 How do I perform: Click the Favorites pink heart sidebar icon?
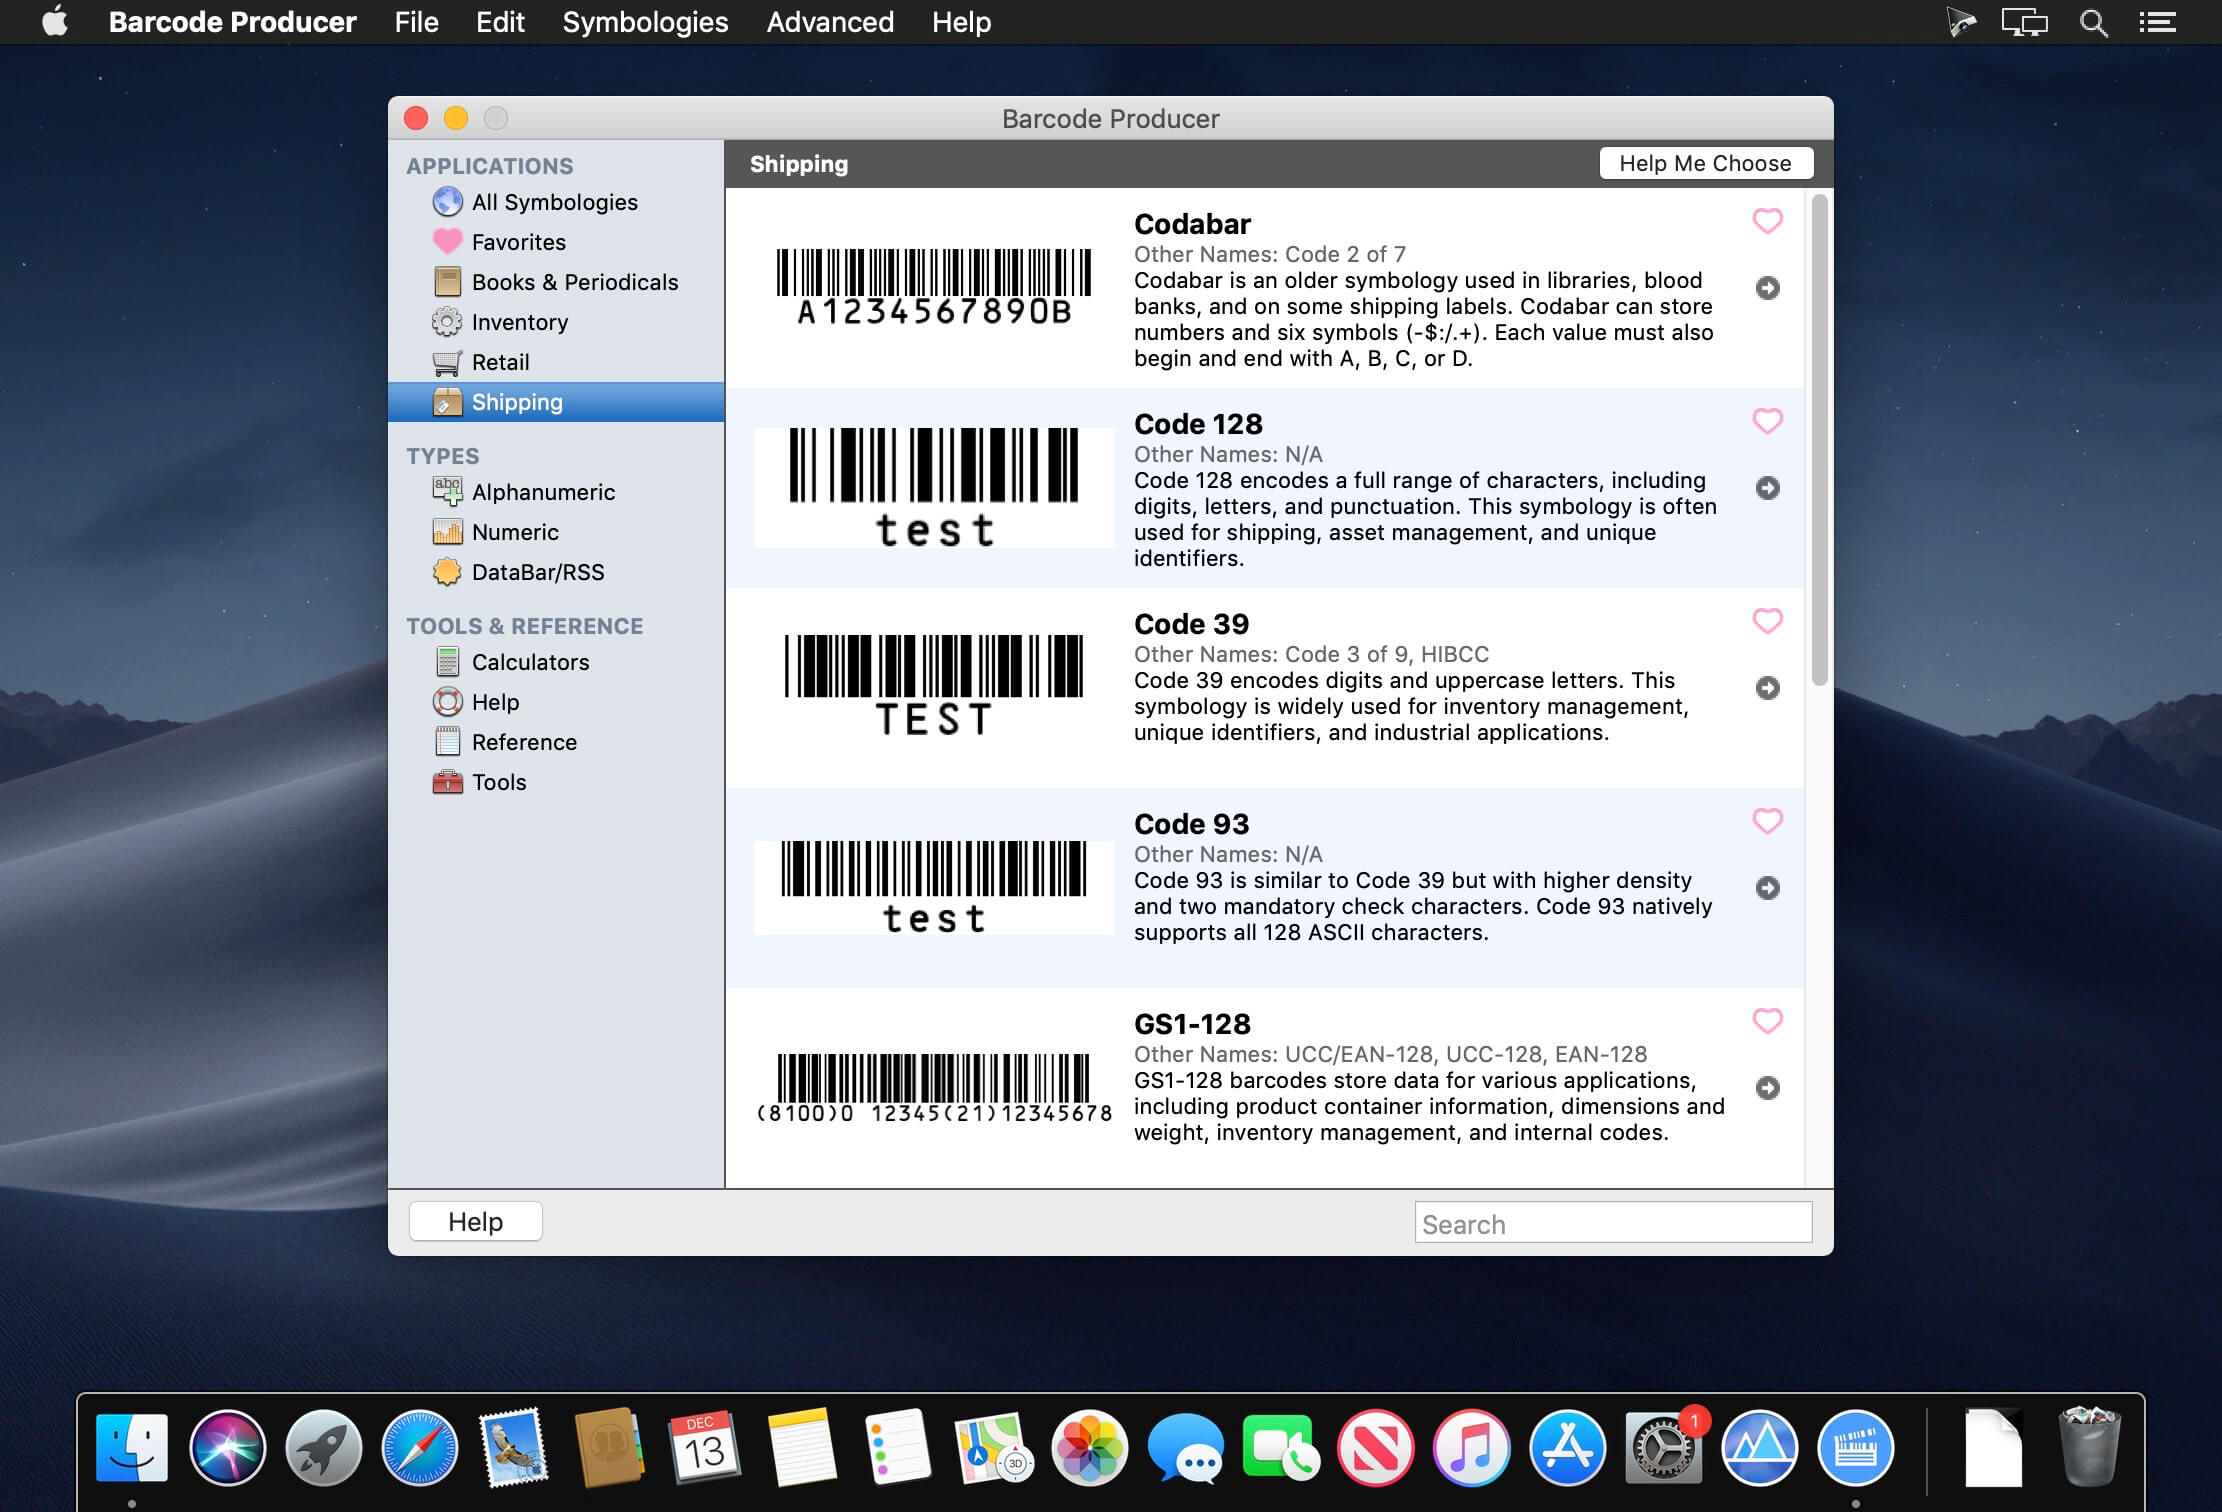[447, 242]
